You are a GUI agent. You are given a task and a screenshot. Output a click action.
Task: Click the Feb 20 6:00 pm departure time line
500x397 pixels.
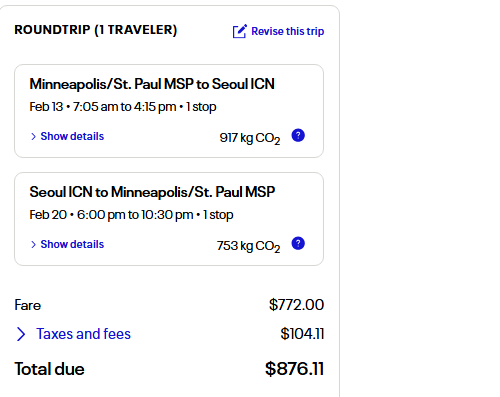point(131,215)
